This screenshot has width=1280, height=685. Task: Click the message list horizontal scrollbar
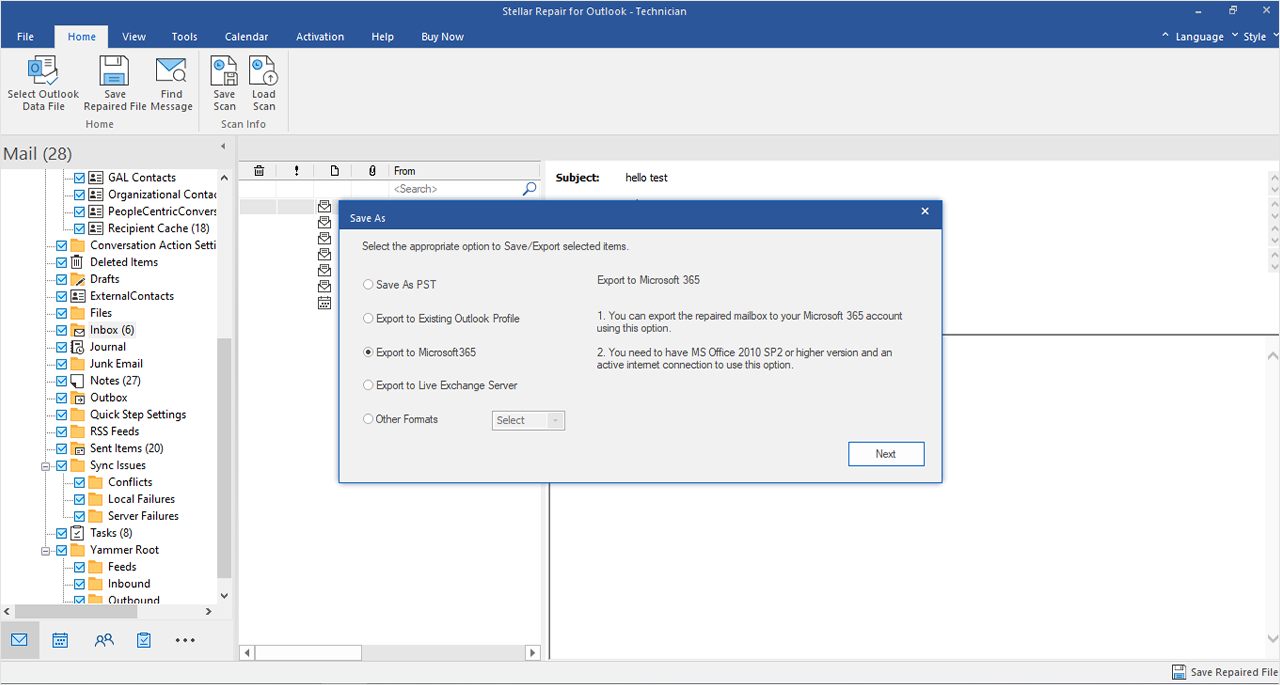click(x=308, y=653)
